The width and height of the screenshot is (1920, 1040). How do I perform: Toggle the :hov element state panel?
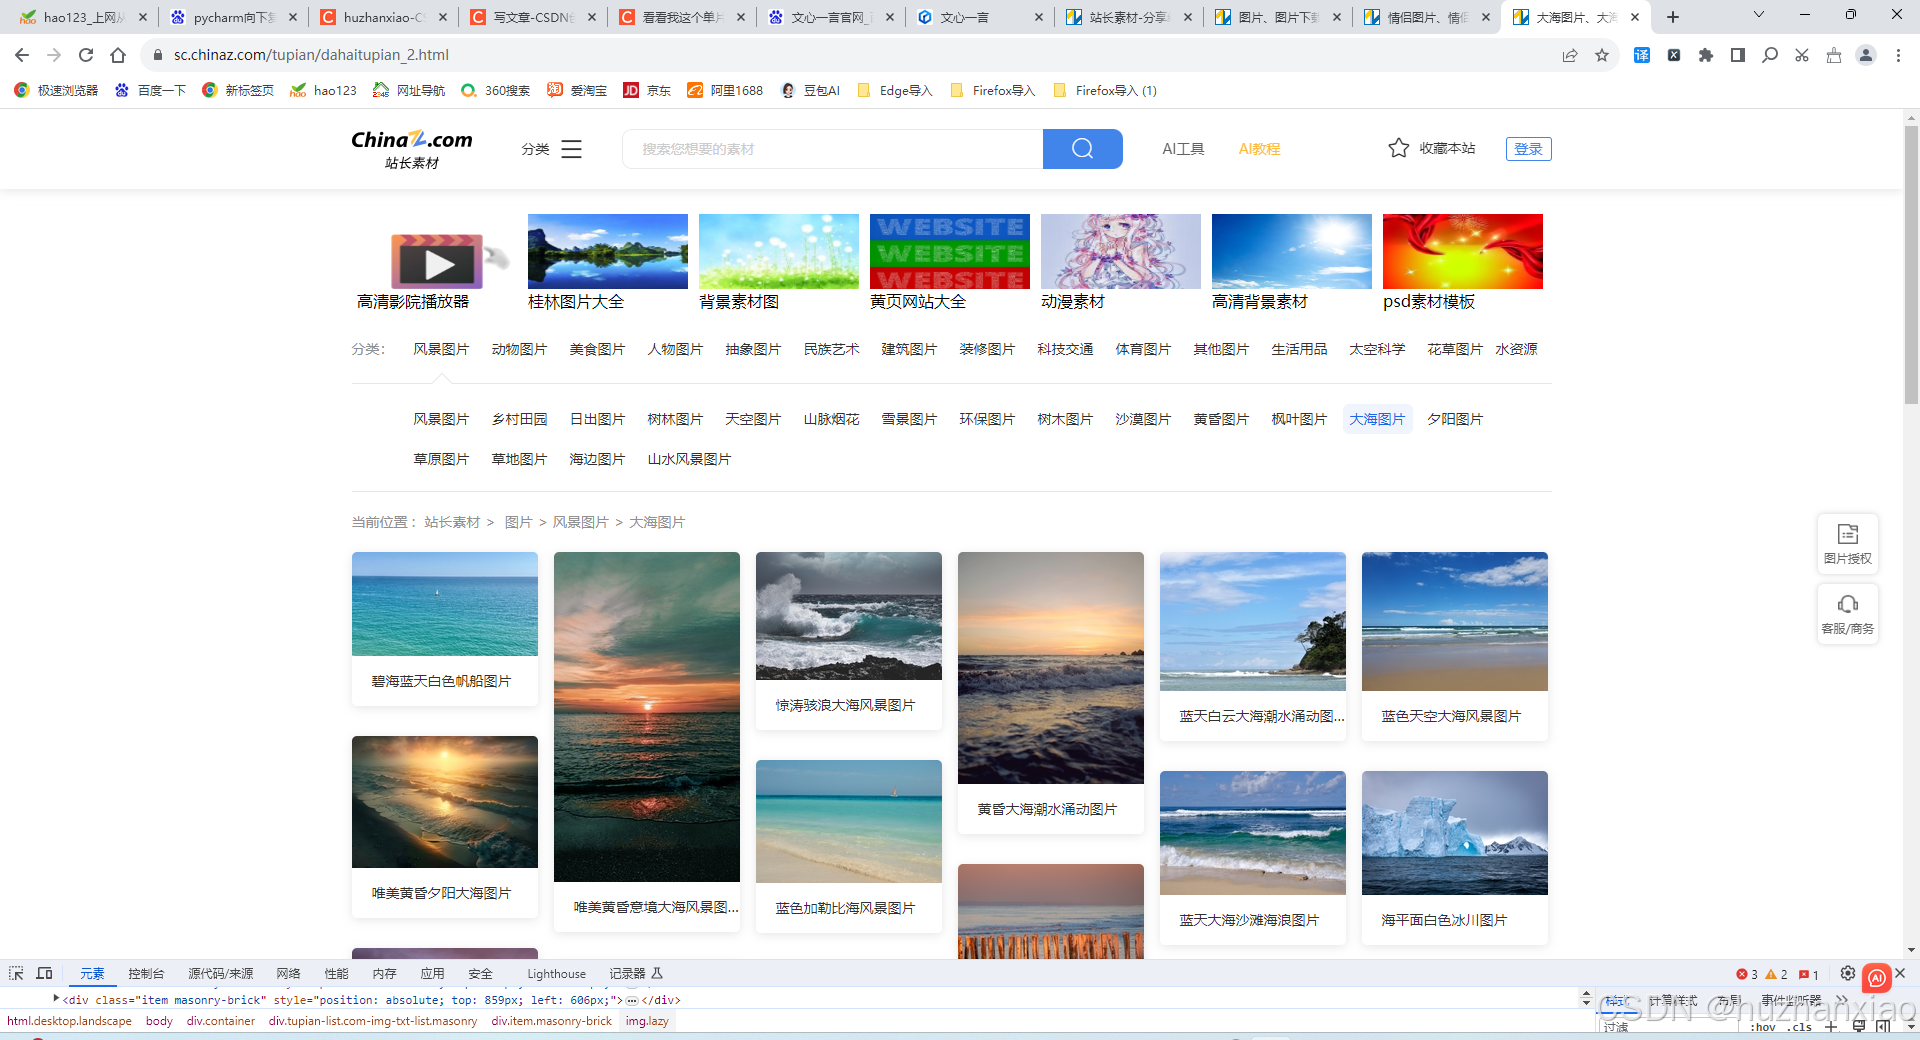coord(1763,1027)
